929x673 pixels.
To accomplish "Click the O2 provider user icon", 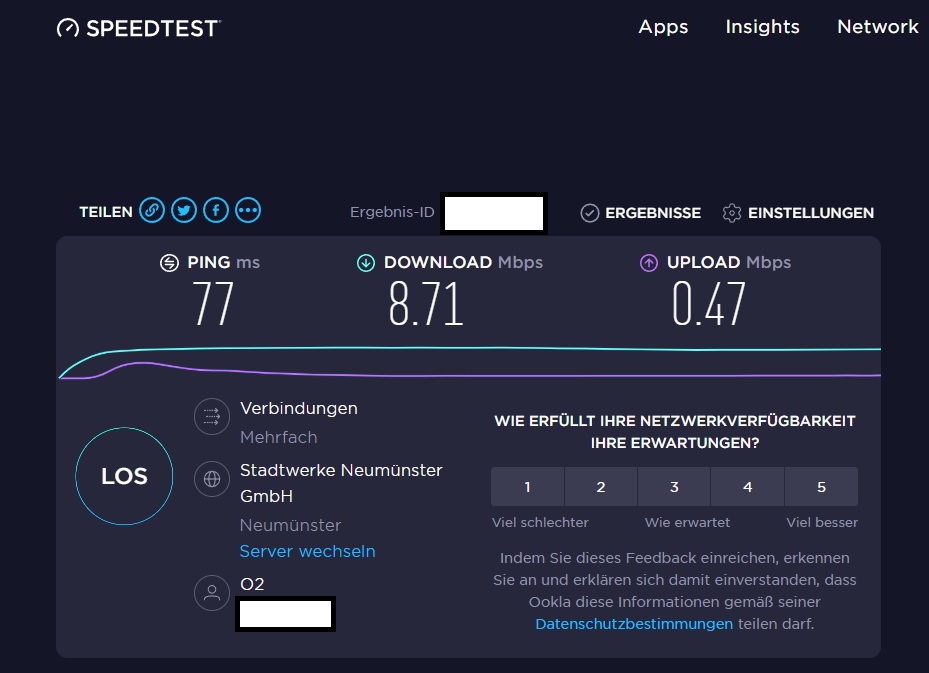I will (x=212, y=592).
